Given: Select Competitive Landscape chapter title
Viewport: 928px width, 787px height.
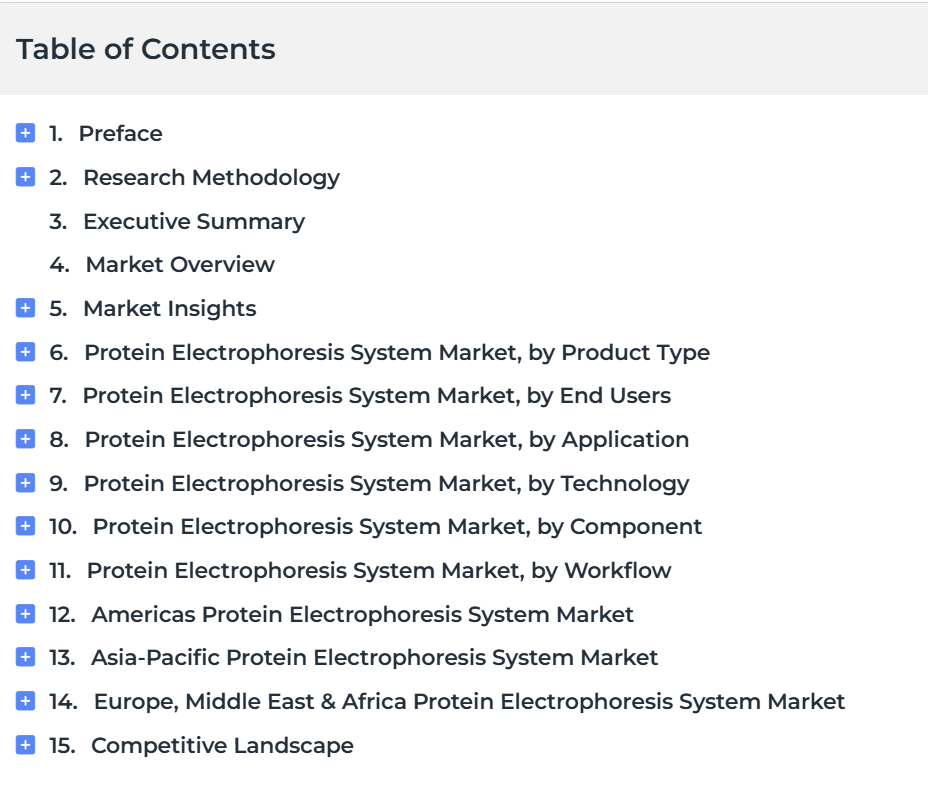Looking at the screenshot, I should (222, 745).
